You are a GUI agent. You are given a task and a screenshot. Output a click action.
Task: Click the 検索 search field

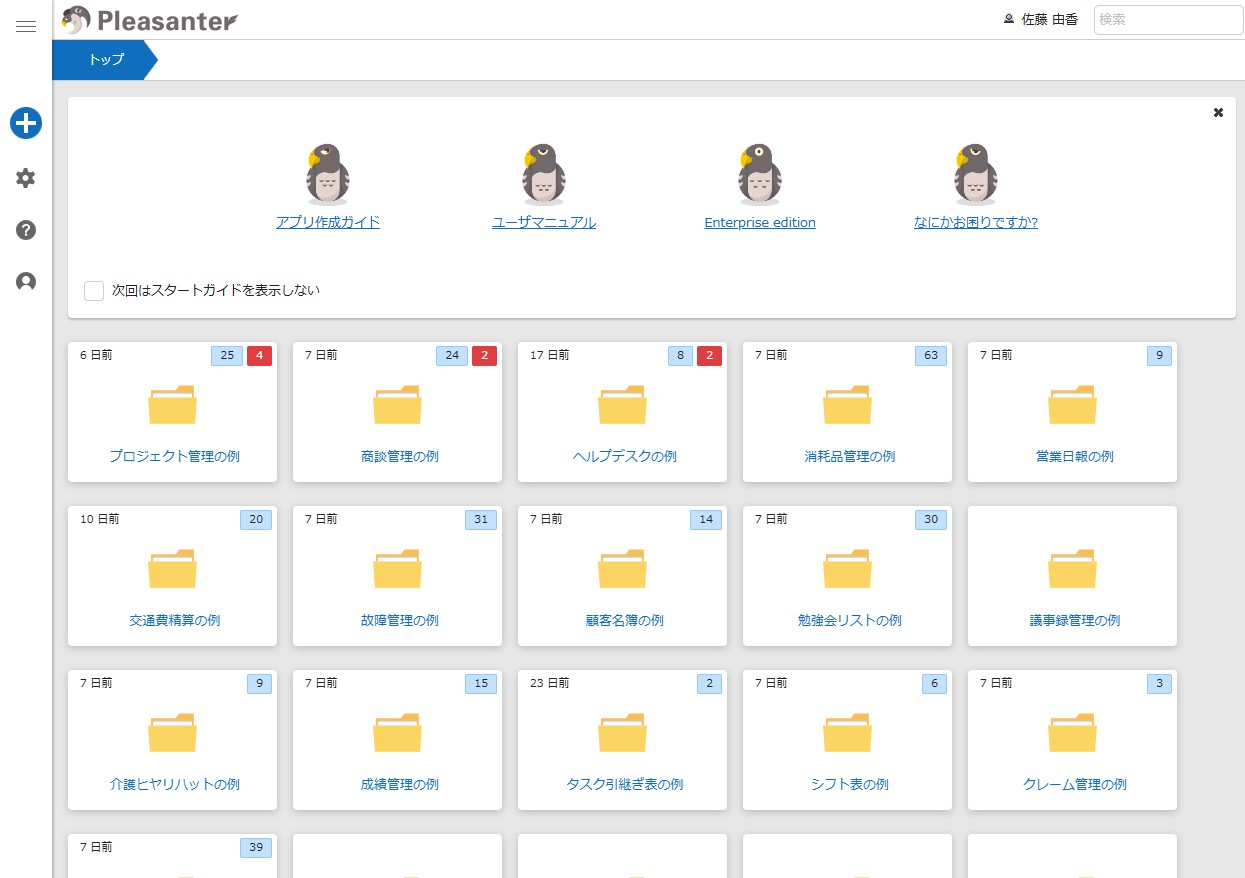(x=1168, y=20)
